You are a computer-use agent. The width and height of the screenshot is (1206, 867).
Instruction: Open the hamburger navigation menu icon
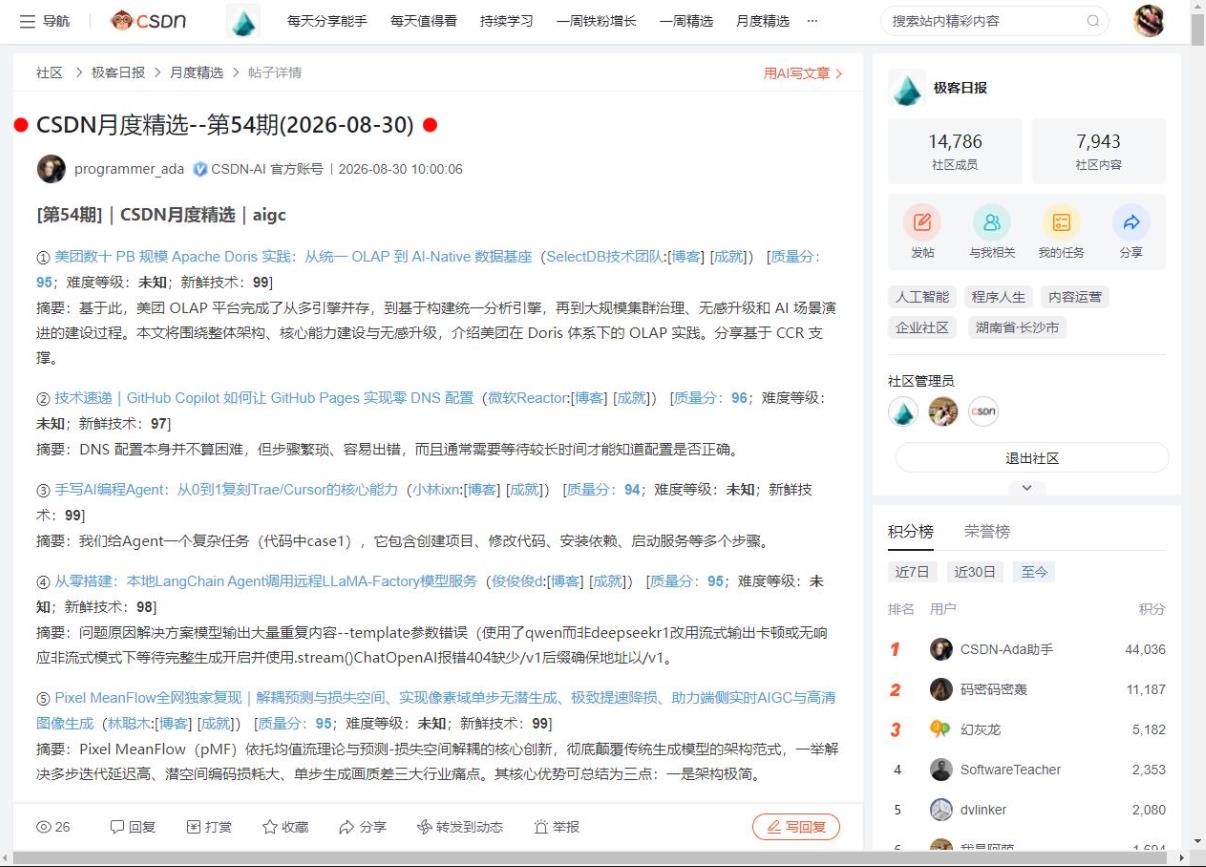click(x=27, y=21)
